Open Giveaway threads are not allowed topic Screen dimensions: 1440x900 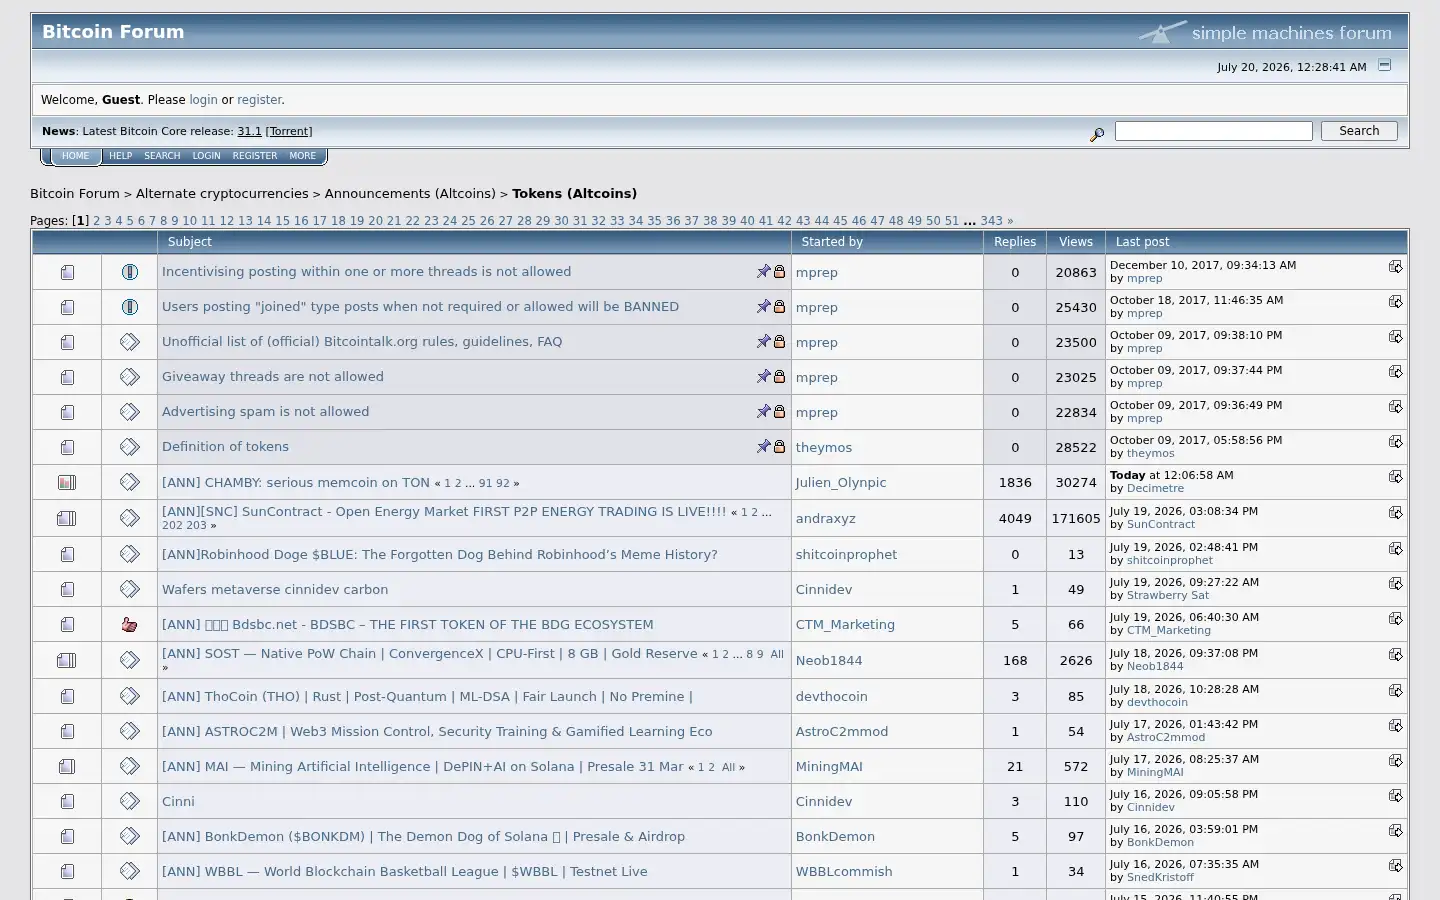coord(273,377)
